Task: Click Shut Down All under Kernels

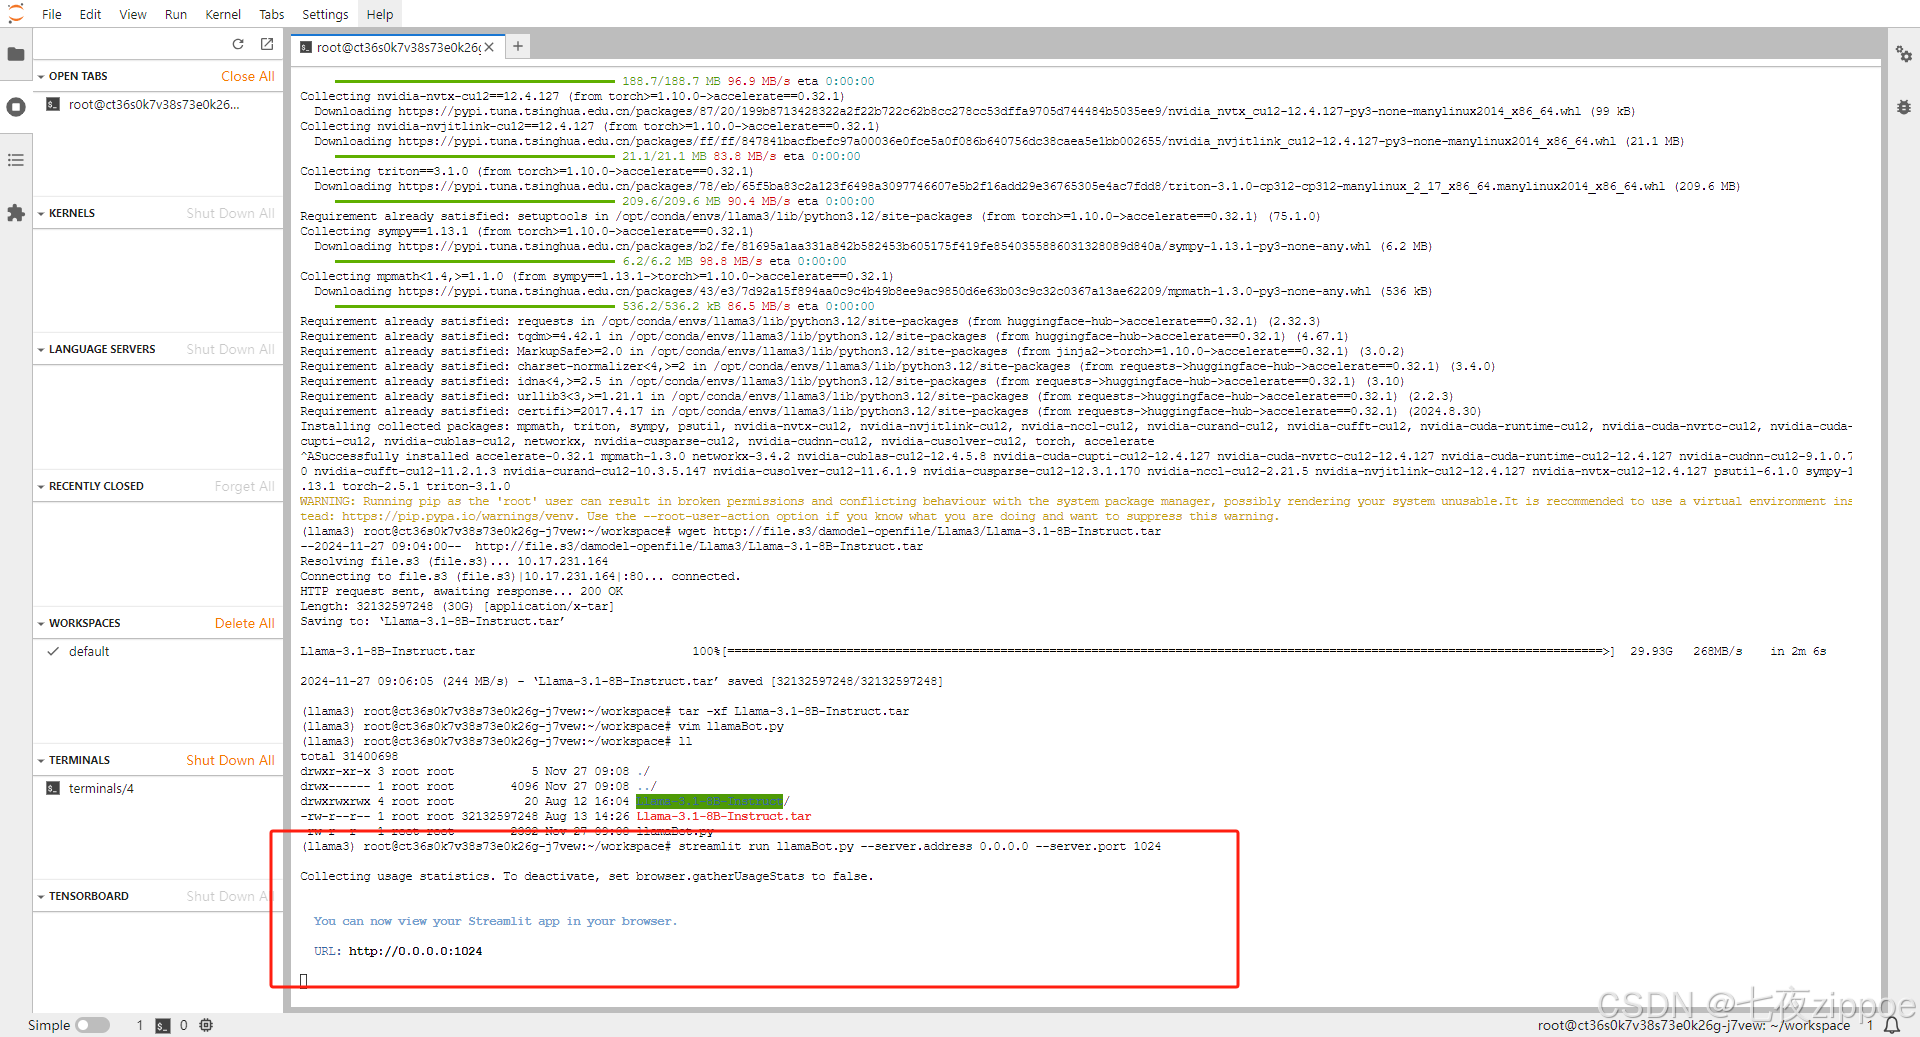Action: [230, 213]
